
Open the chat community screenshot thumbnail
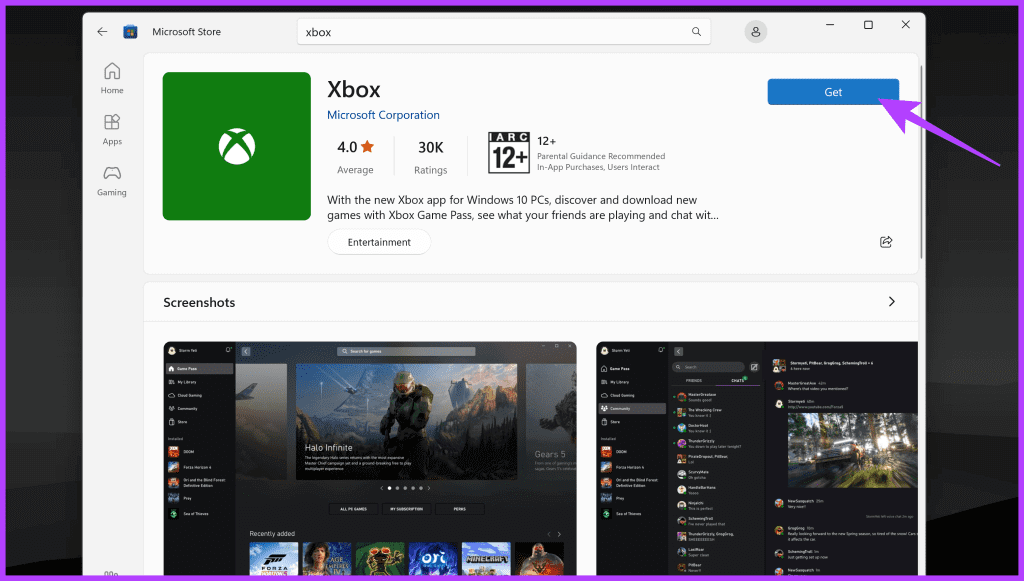click(757, 458)
